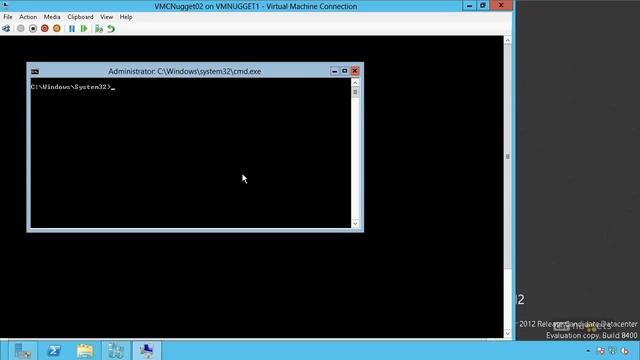Click the VM Connection scrollbar up arrow
This screenshot has height=360, width=640.
[508, 40]
